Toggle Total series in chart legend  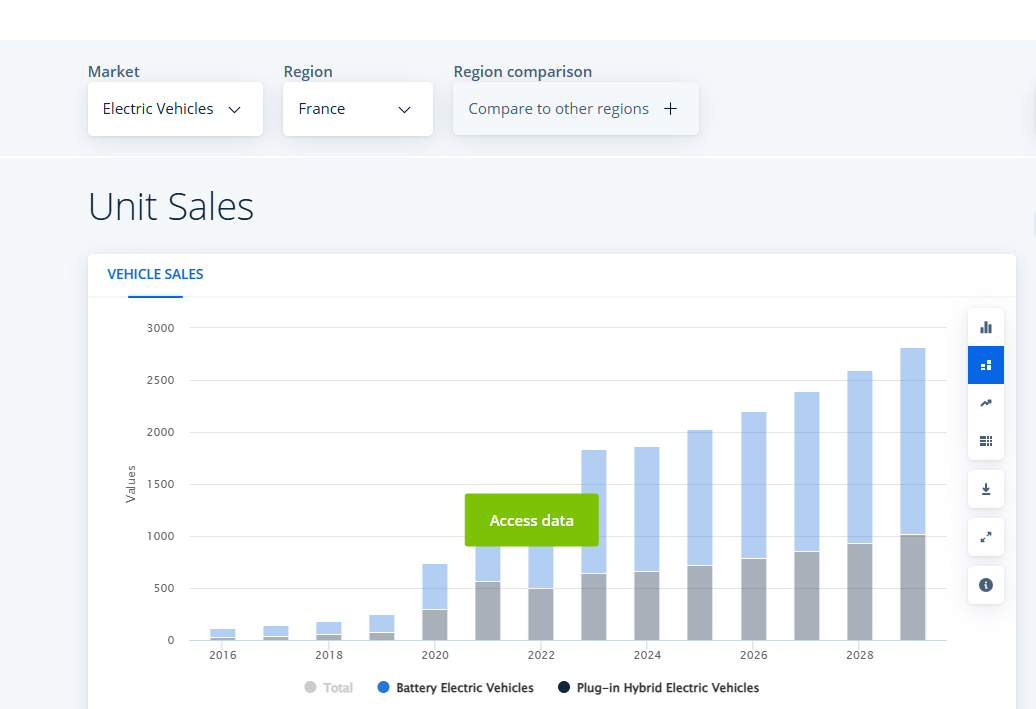tap(329, 688)
